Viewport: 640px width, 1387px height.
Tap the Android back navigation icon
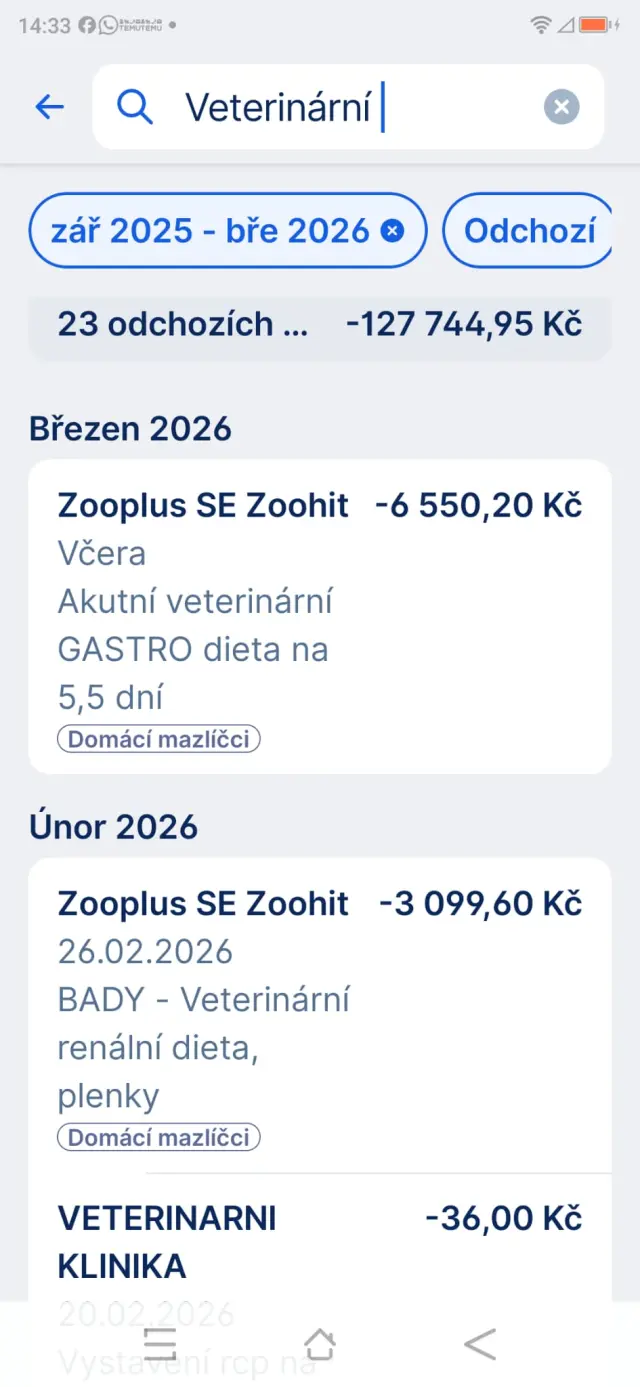(481, 1344)
